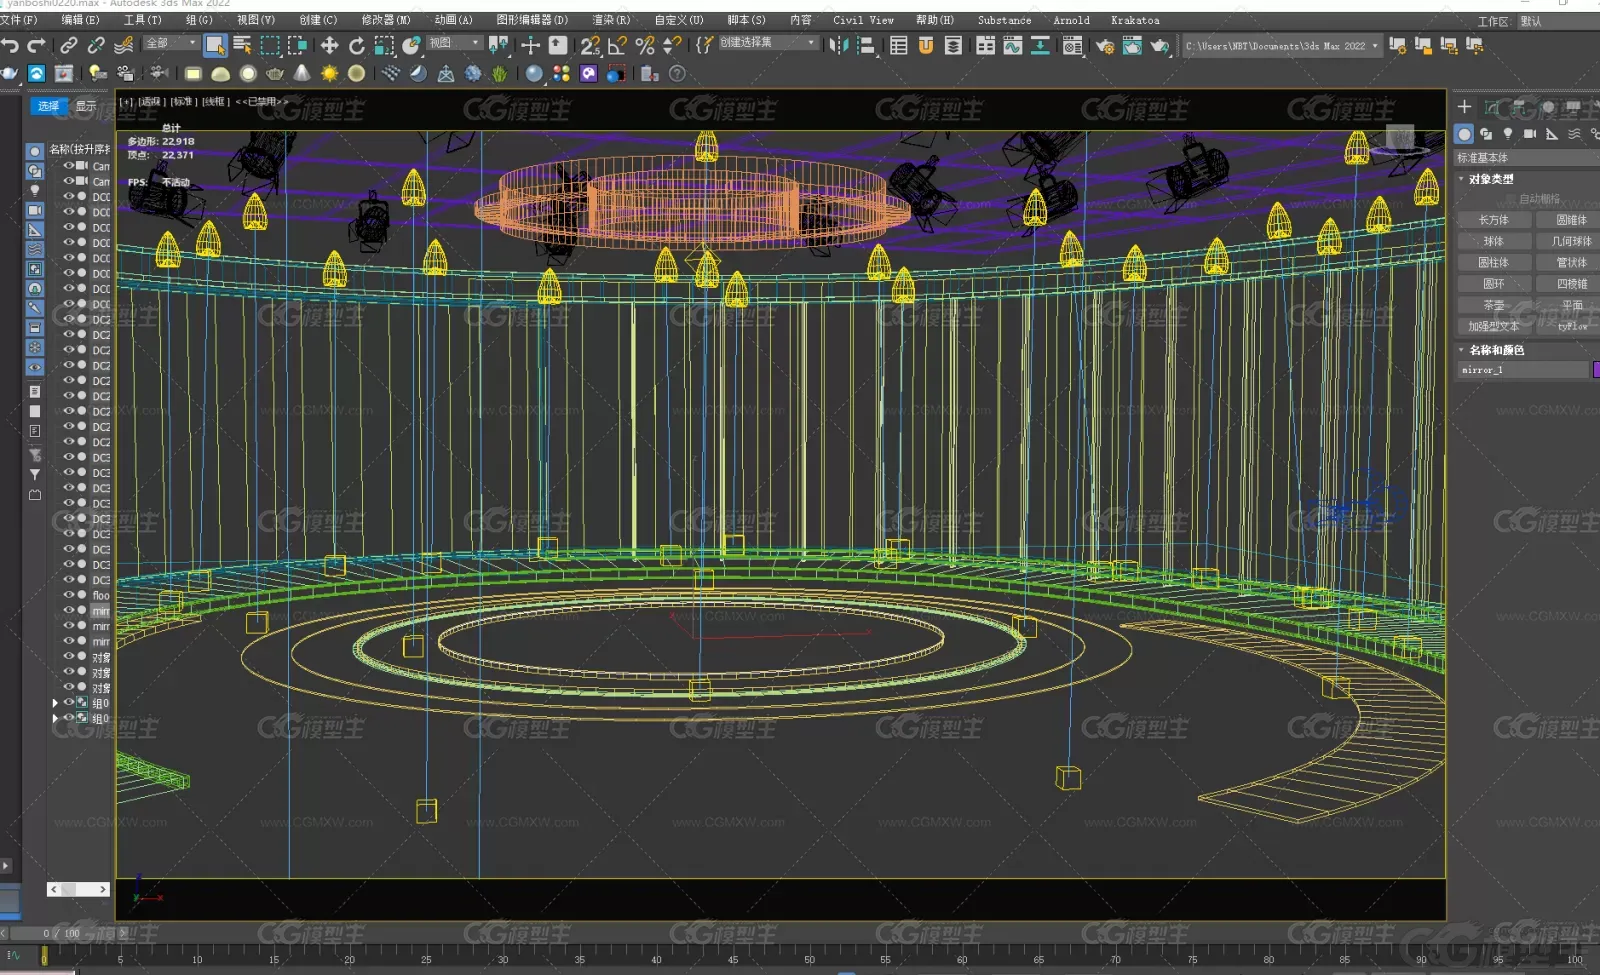Activate Bind to Space Warp tool
The height and width of the screenshot is (975, 1600).
click(123, 45)
